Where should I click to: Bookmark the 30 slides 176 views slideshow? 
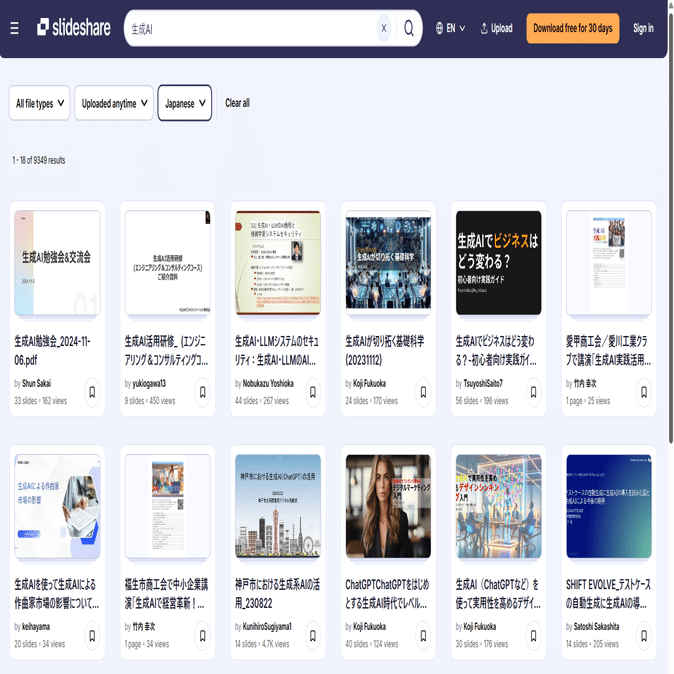click(533, 635)
